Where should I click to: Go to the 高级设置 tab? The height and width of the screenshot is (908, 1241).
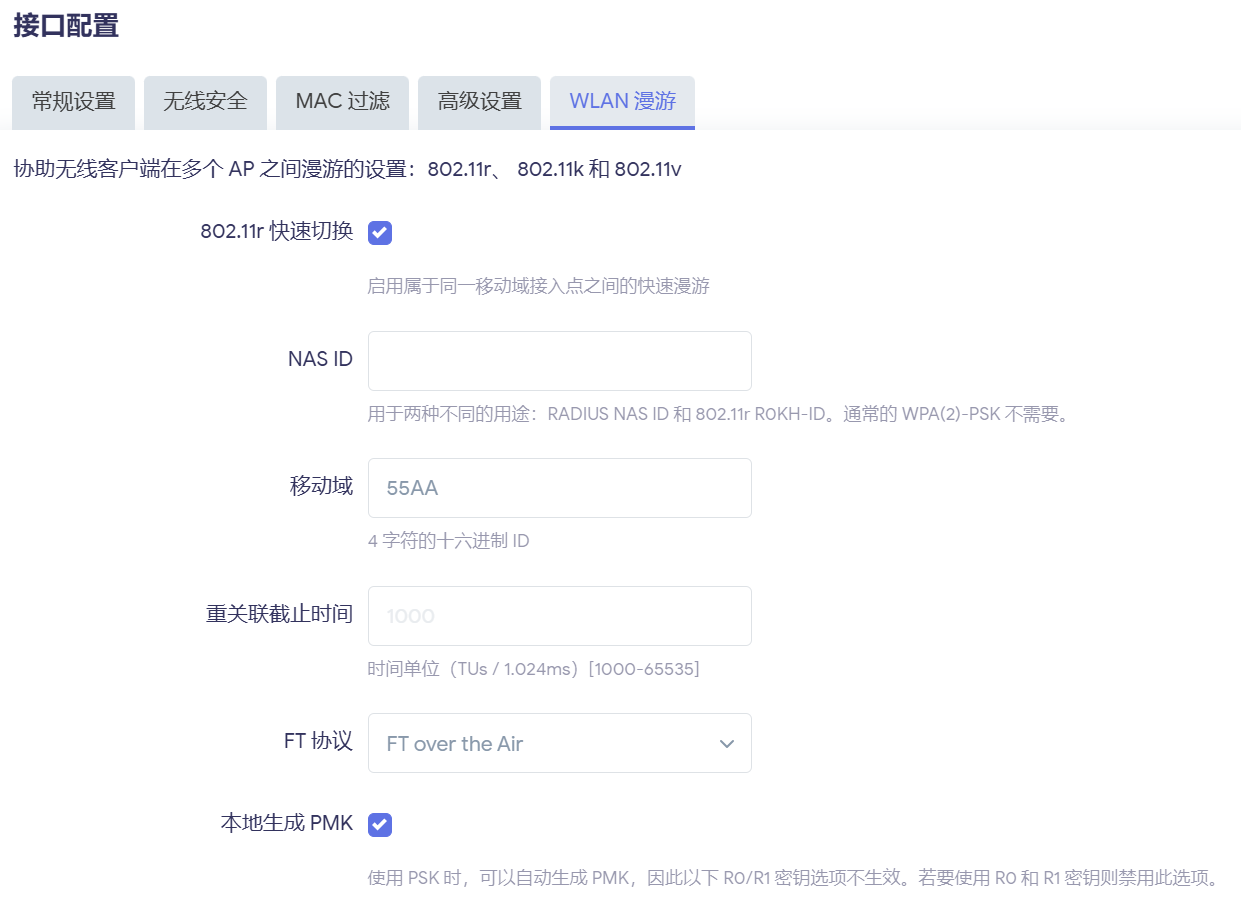pos(479,102)
